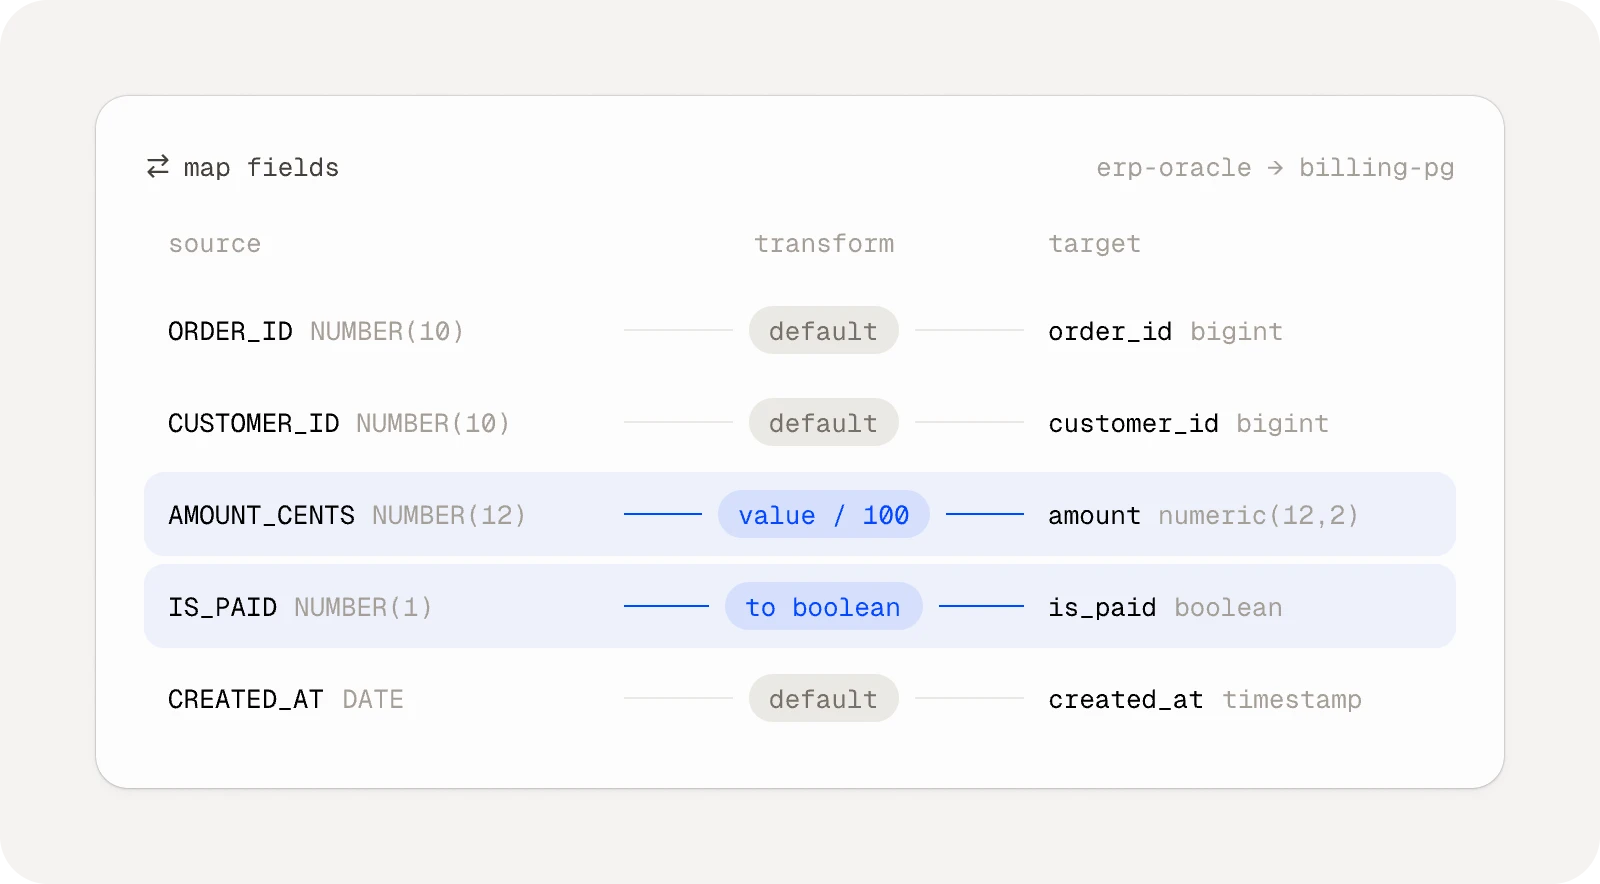Click the NUMBER(10) type next to CUSTOMER_ID
This screenshot has width=1600, height=884.
click(x=433, y=423)
